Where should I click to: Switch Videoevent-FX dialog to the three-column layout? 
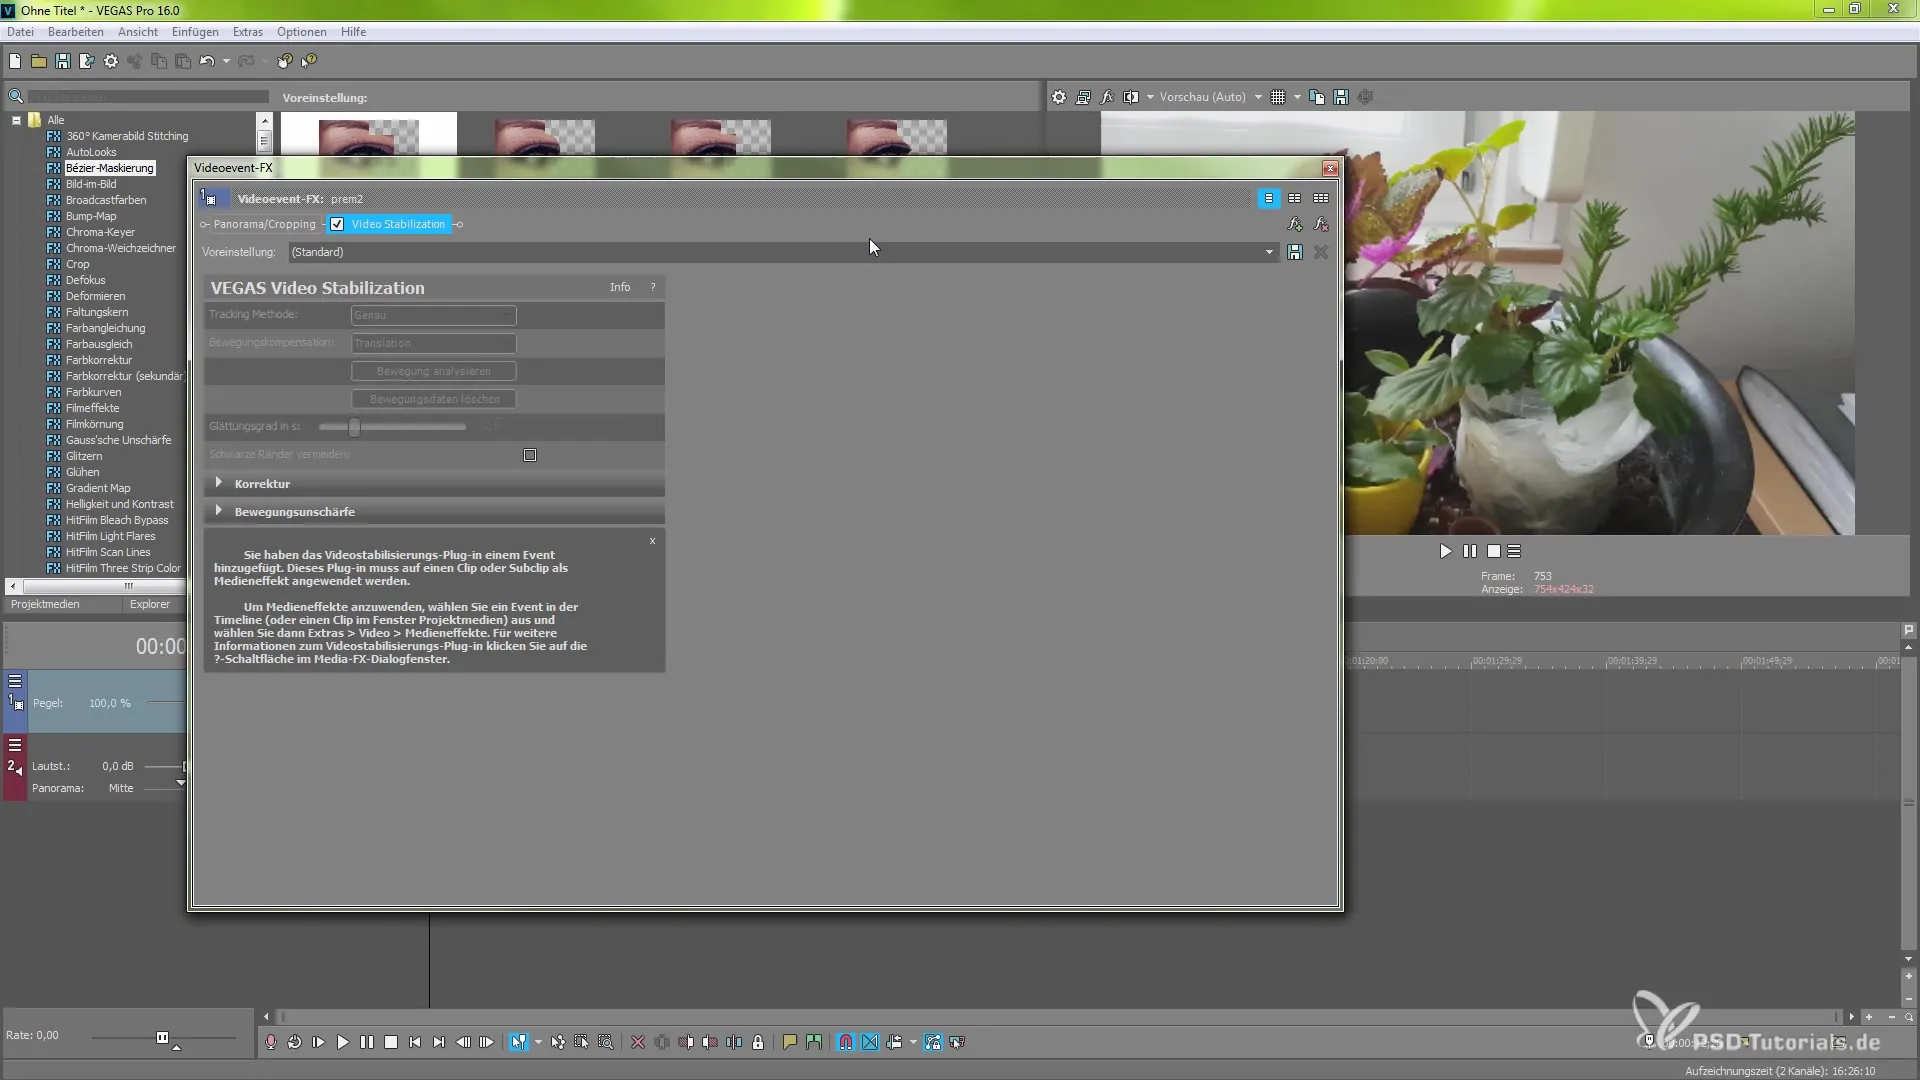click(1321, 198)
